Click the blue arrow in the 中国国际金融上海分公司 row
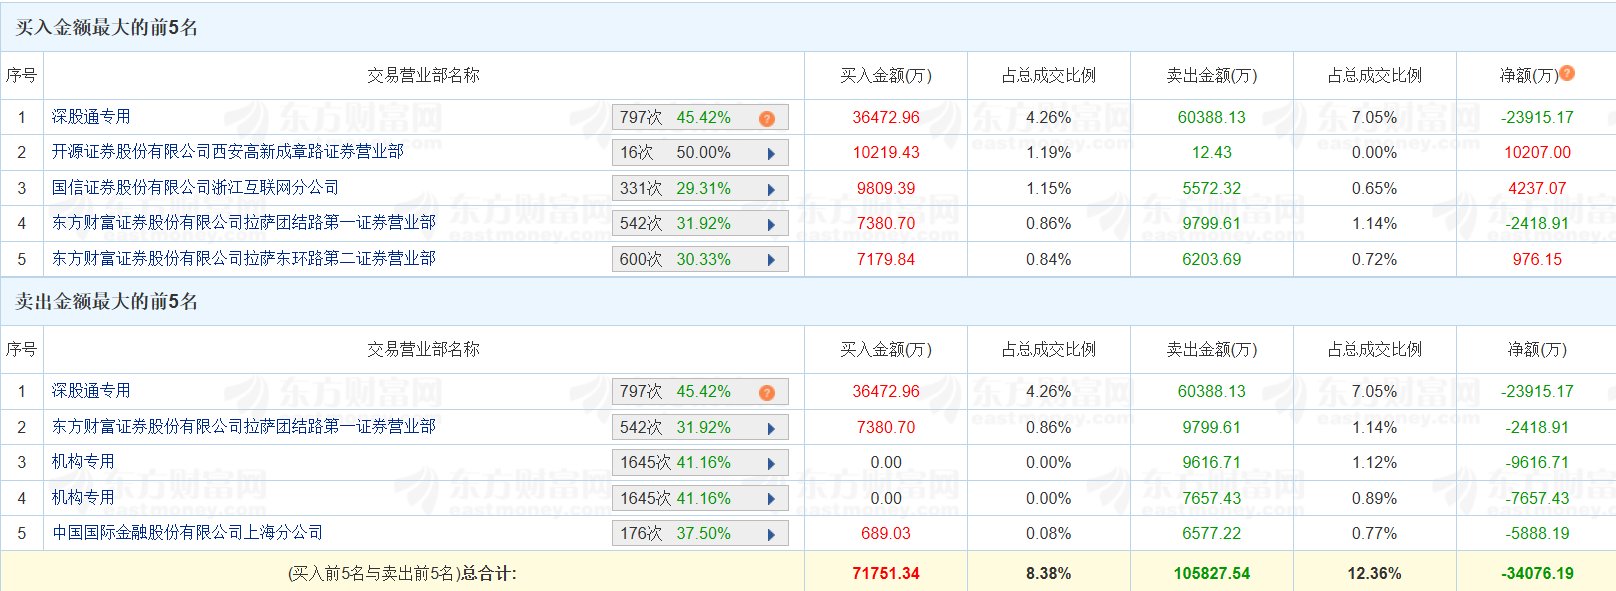 point(771,535)
